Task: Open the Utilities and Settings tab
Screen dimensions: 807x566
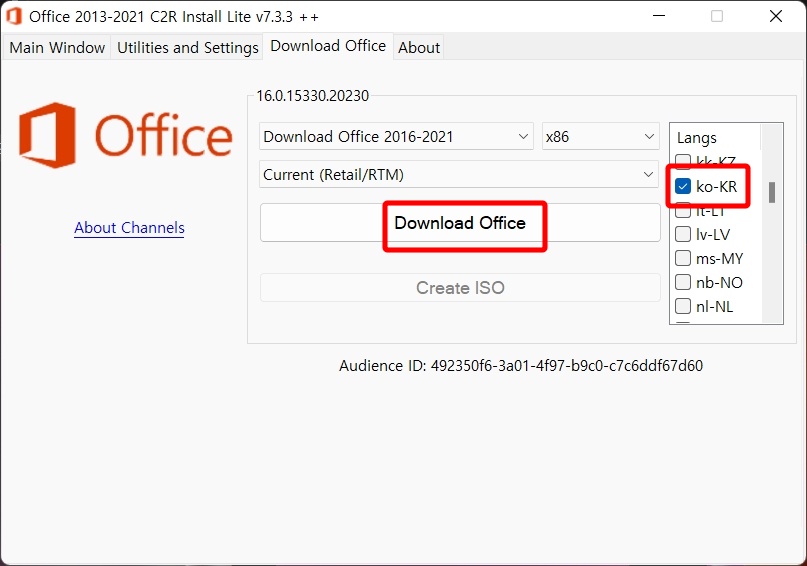Action: coord(188,47)
